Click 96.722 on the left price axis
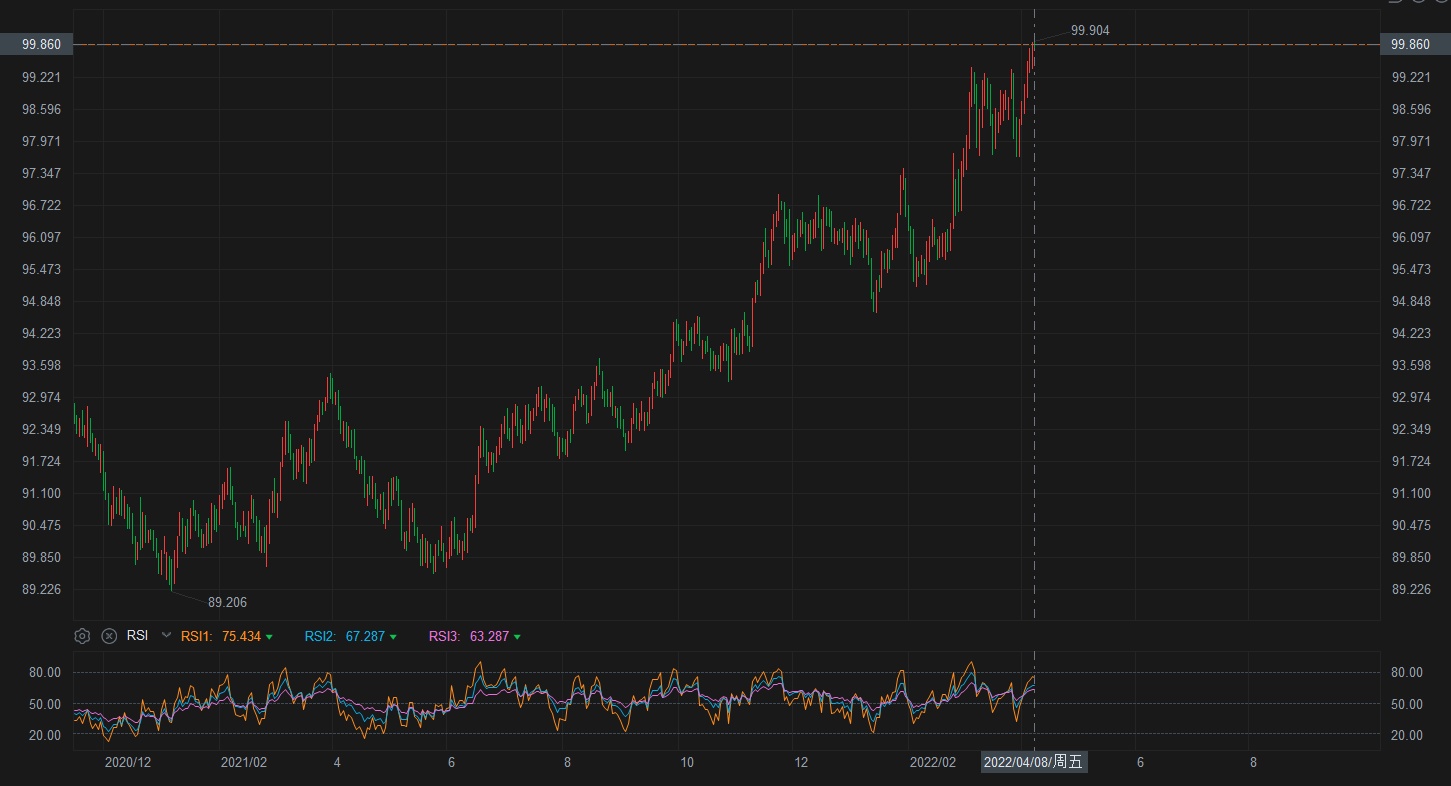This screenshot has width=1451, height=786. pos(41,205)
